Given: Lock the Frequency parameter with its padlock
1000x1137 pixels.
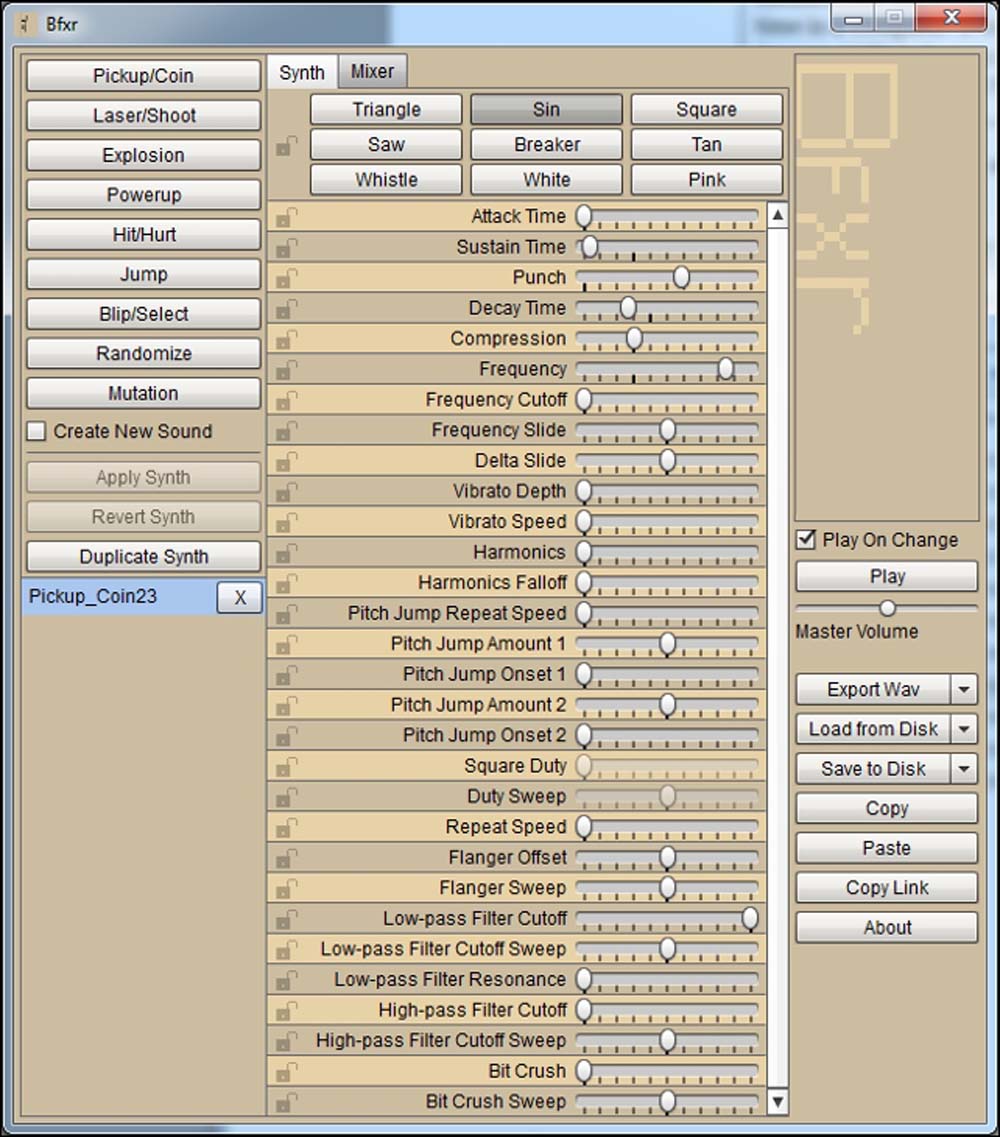Looking at the screenshot, I should pos(286,370).
